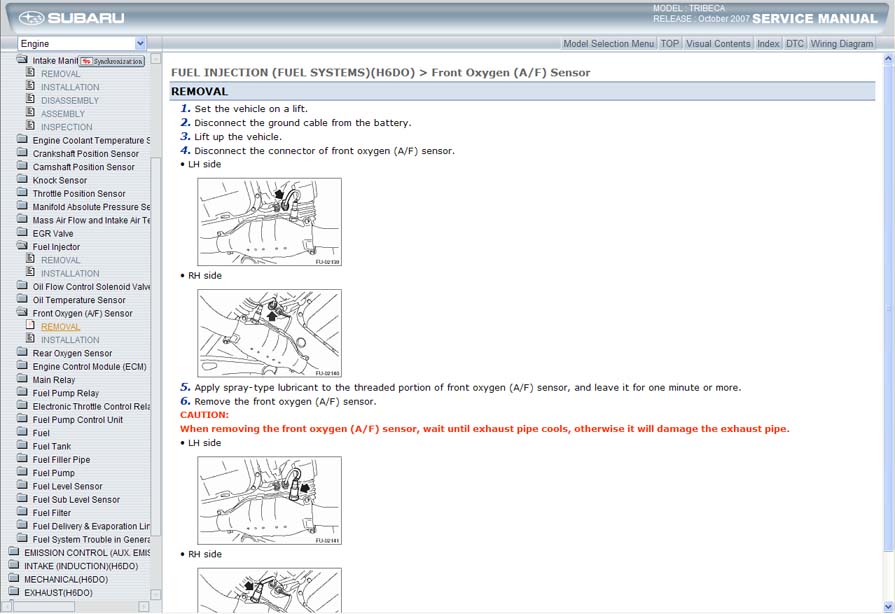Click the folder icon beside Rear Oxygen Sensor
Screen dimensions: 895x614
click(x=22, y=353)
